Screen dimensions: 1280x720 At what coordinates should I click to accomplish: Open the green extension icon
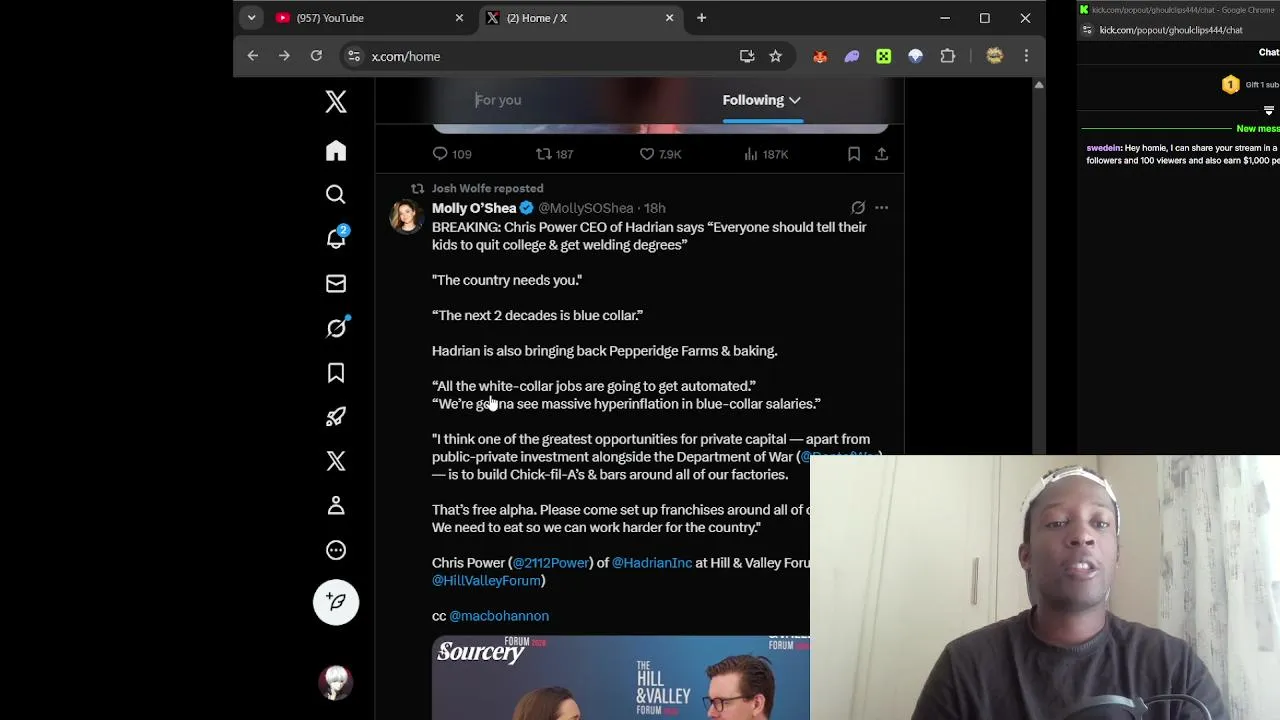pos(884,57)
